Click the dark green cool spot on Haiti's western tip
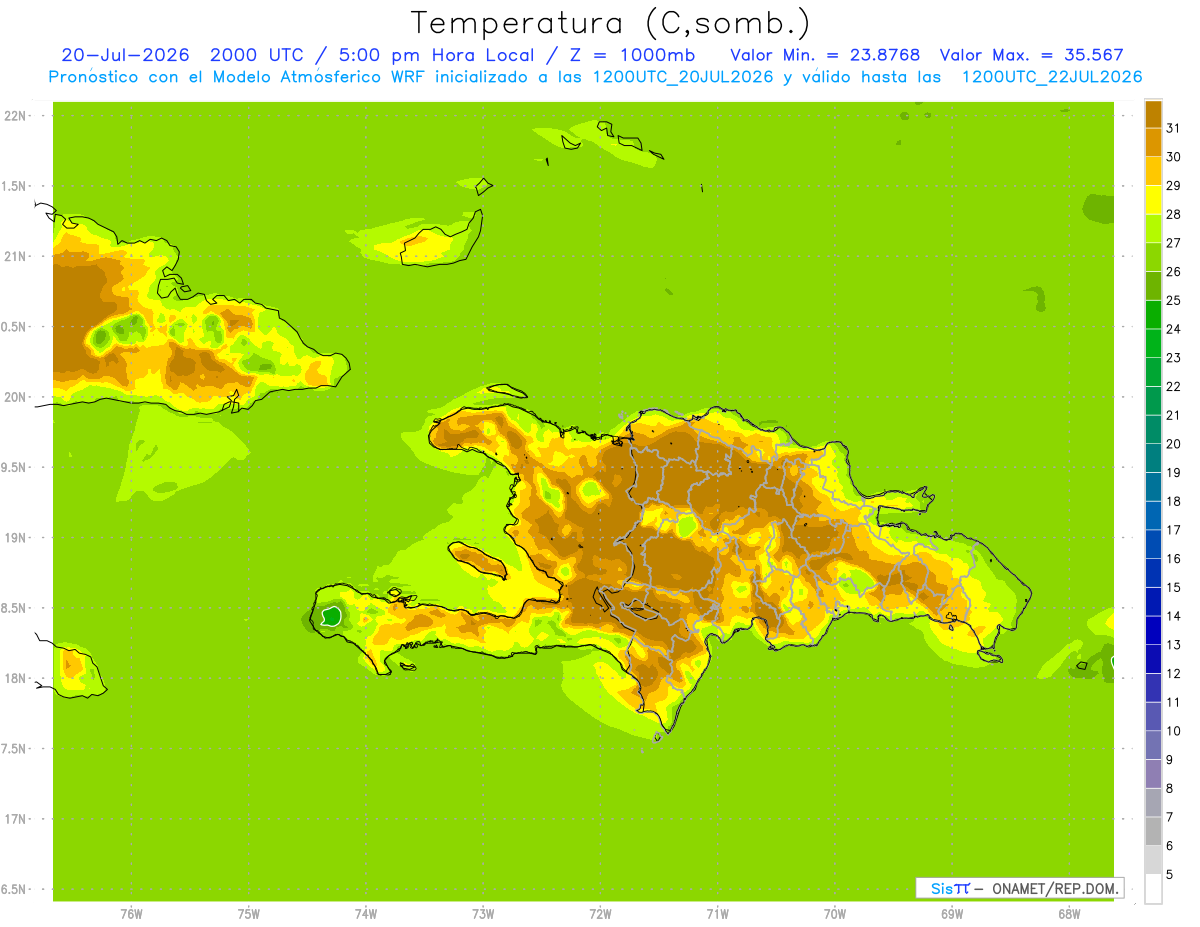1200x927 pixels. pos(332,616)
